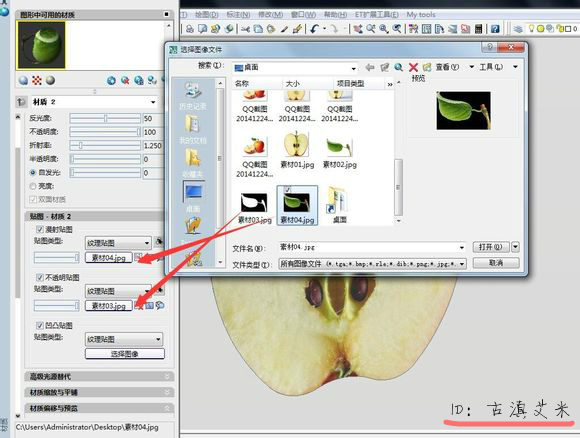Viewport: 580px width, 438px height.
Task: Toggle the 漫射贴图 checkbox
Action: click(40, 229)
